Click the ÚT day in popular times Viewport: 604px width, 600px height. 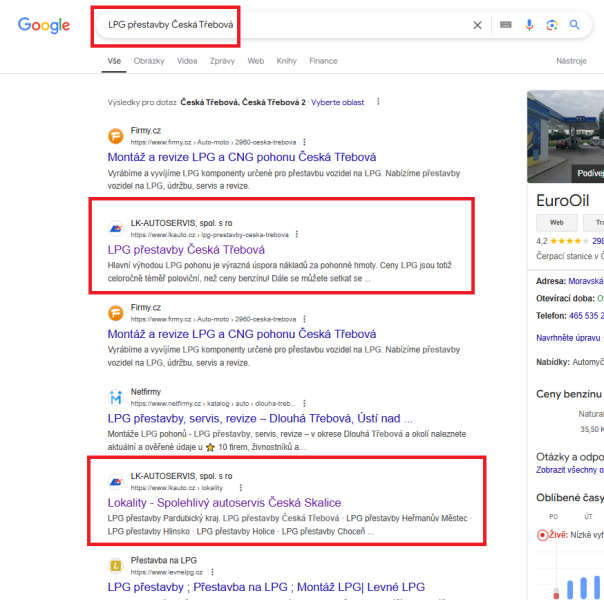coord(588,516)
